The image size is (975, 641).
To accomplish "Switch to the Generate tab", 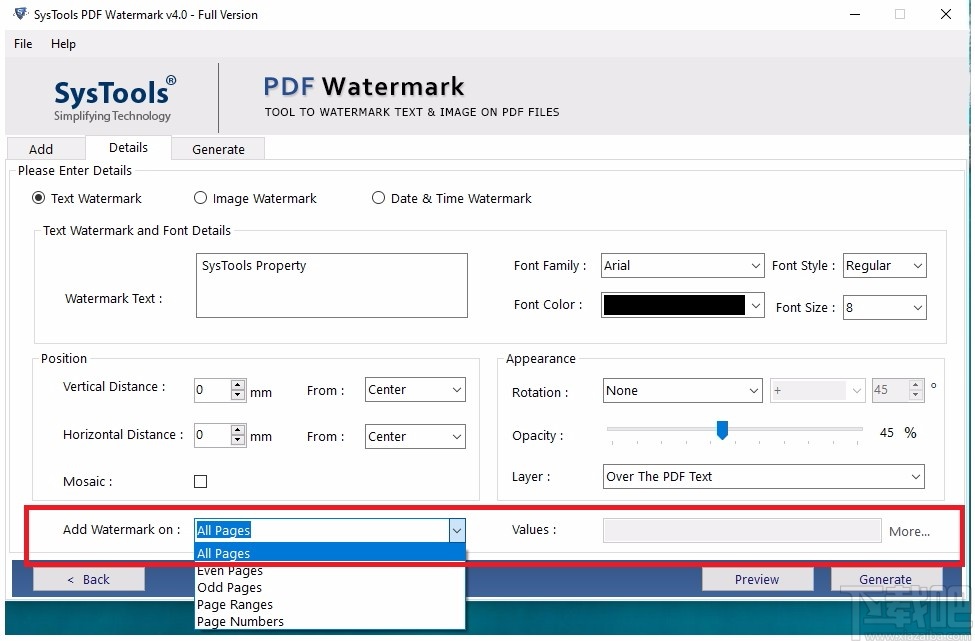I will [217, 147].
